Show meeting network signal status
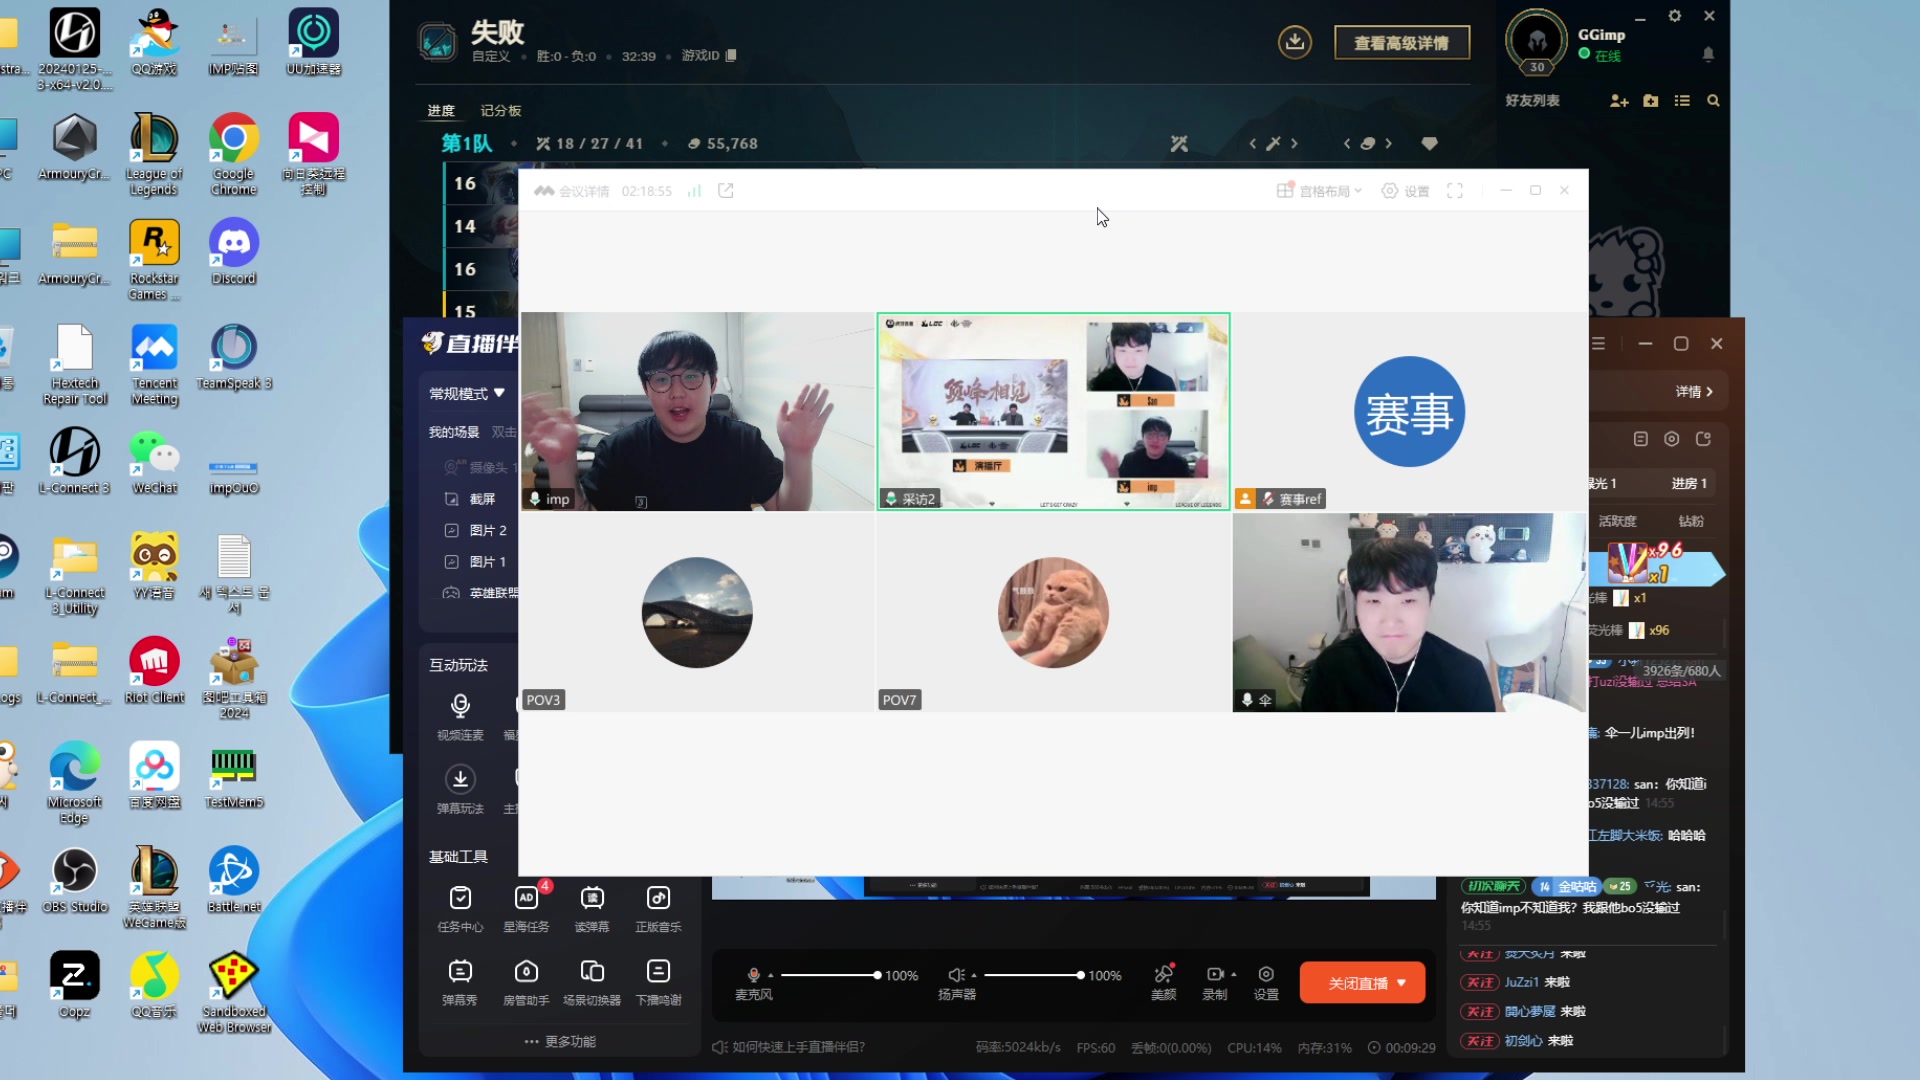Image resolution: width=1920 pixels, height=1080 pixels. tap(694, 190)
